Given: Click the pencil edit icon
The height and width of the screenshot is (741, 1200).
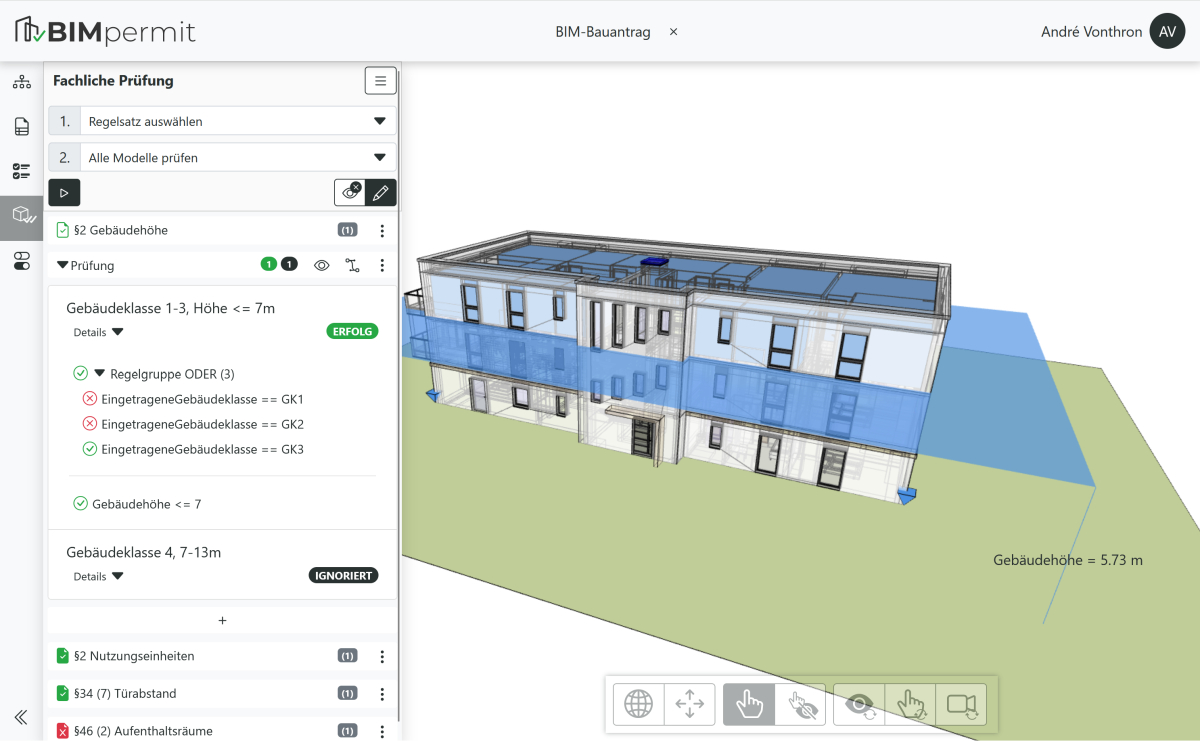Looking at the screenshot, I should pyautogui.click(x=380, y=193).
